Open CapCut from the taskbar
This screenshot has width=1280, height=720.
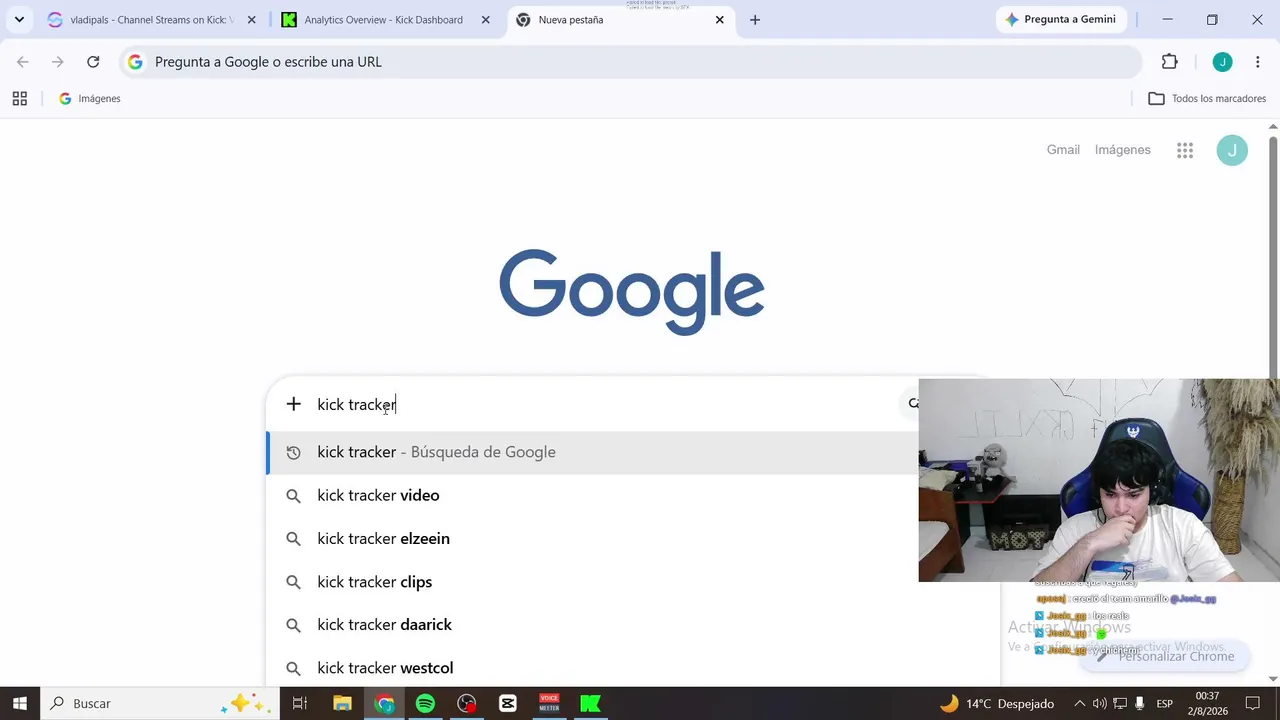(x=508, y=704)
